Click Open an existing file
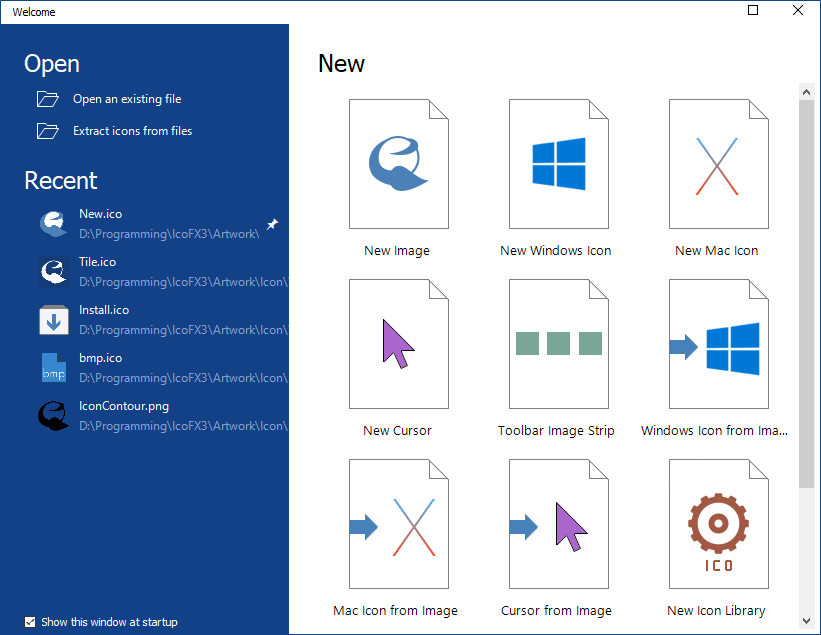 click(x=126, y=99)
